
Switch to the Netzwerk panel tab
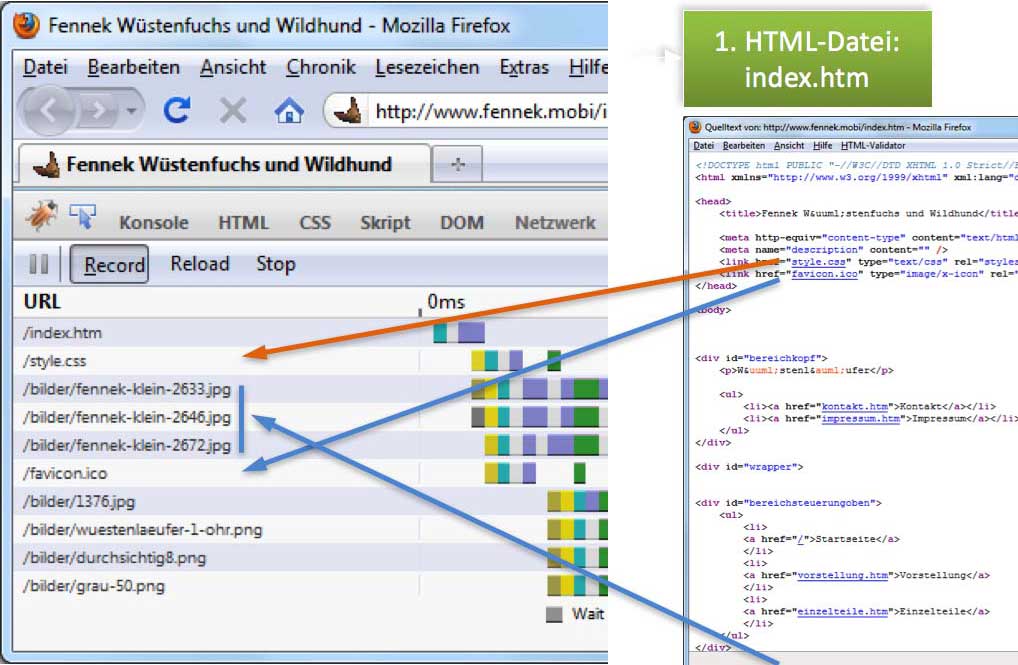(554, 223)
